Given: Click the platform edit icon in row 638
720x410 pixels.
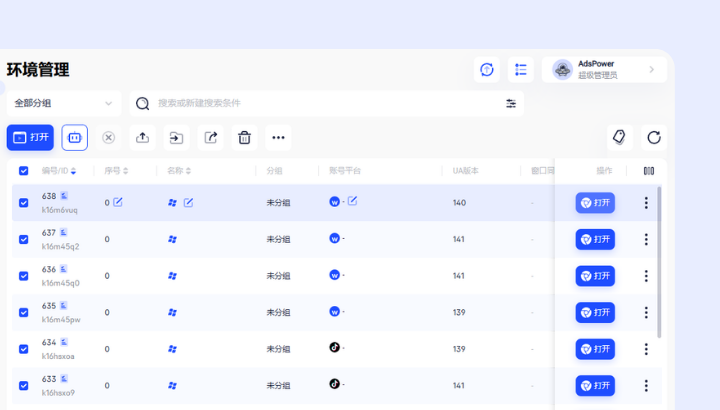Looking at the screenshot, I should tap(352, 201).
